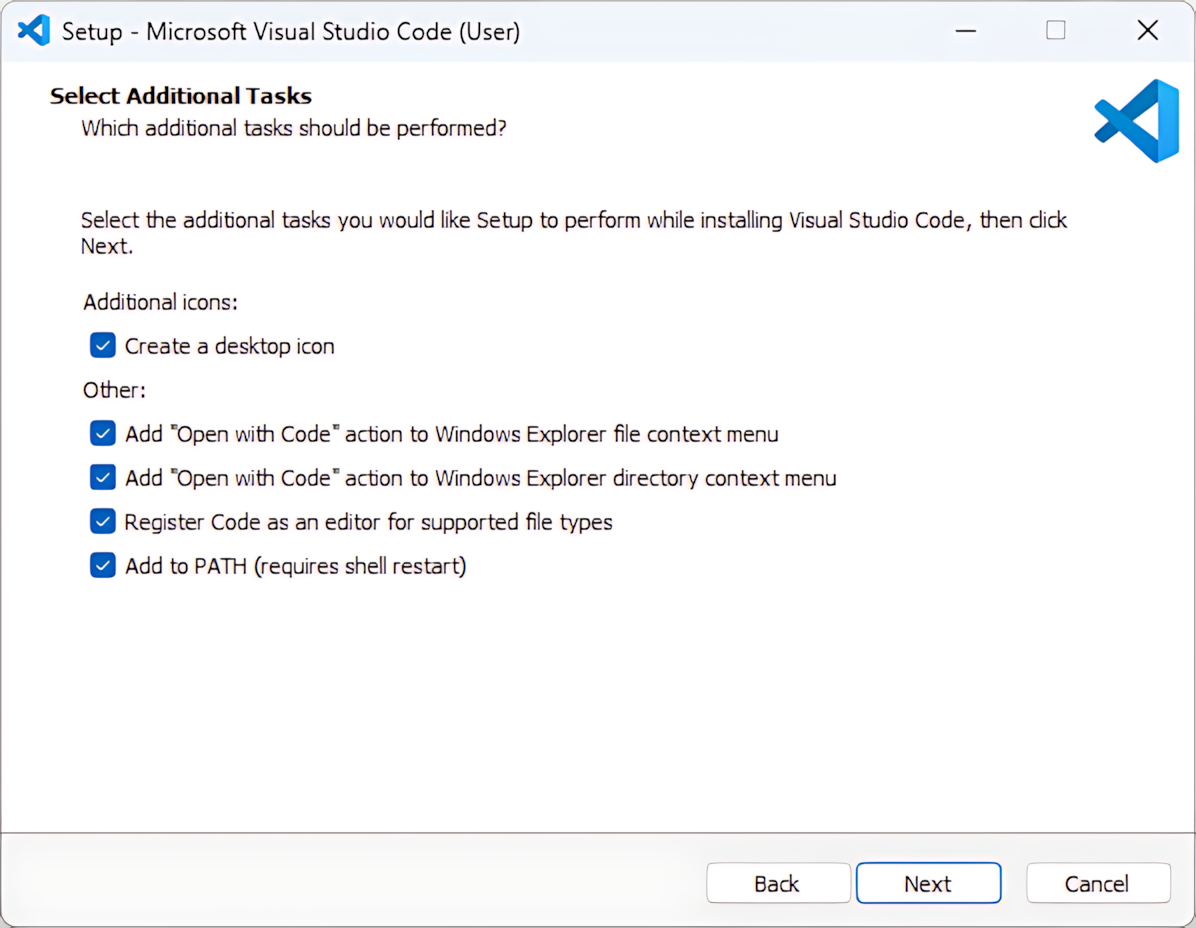This screenshot has width=1196, height=928.
Task: Click the "requires shell restart" label text
Action: tap(360, 566)
